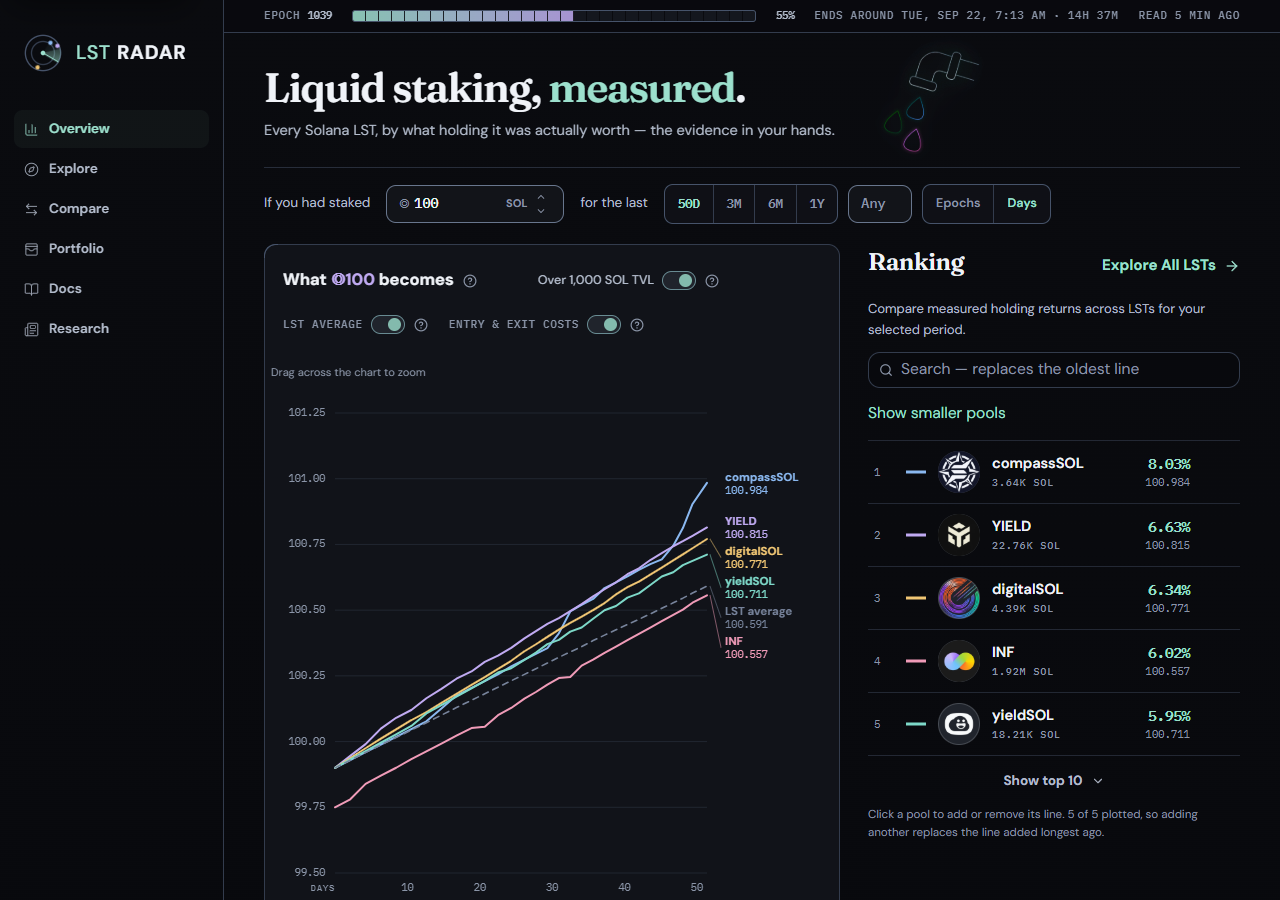Click YIELD 6.63% return value
This screenshot has height=900, width=1280.
tap(1168, 527)
